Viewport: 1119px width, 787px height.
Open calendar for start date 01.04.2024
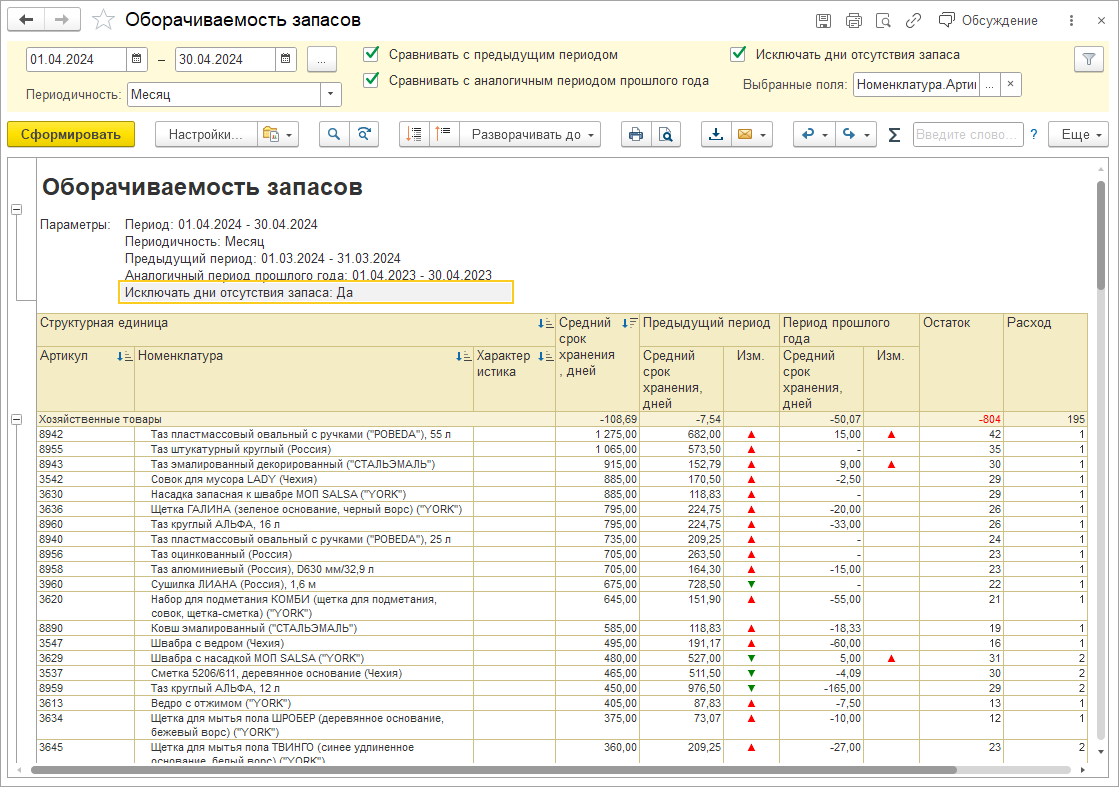[138, 60]
